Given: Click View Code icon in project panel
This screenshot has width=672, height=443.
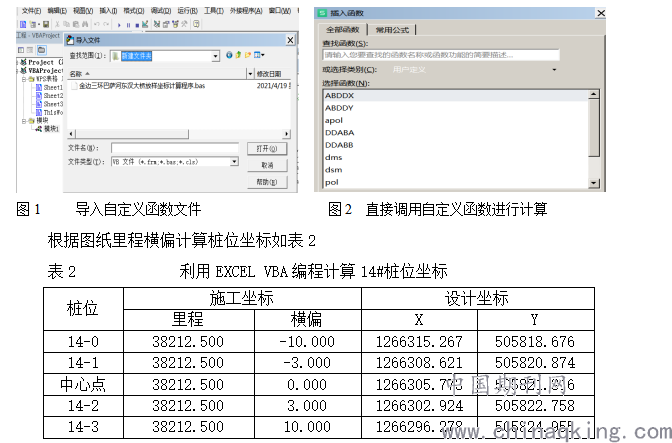Looking at the screenshot, I should pos(21,50).
